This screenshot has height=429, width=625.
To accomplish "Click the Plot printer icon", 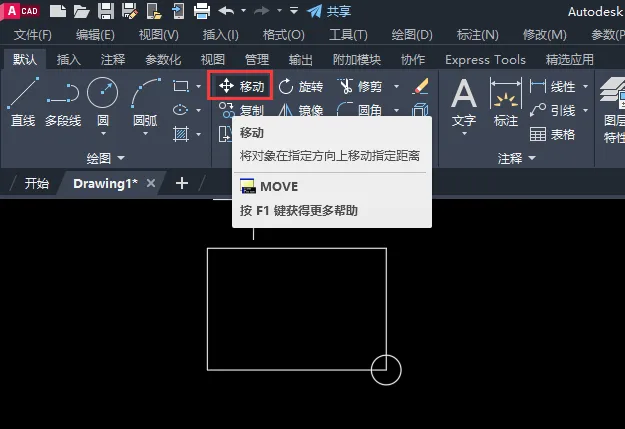I will (x=202, y=11).
